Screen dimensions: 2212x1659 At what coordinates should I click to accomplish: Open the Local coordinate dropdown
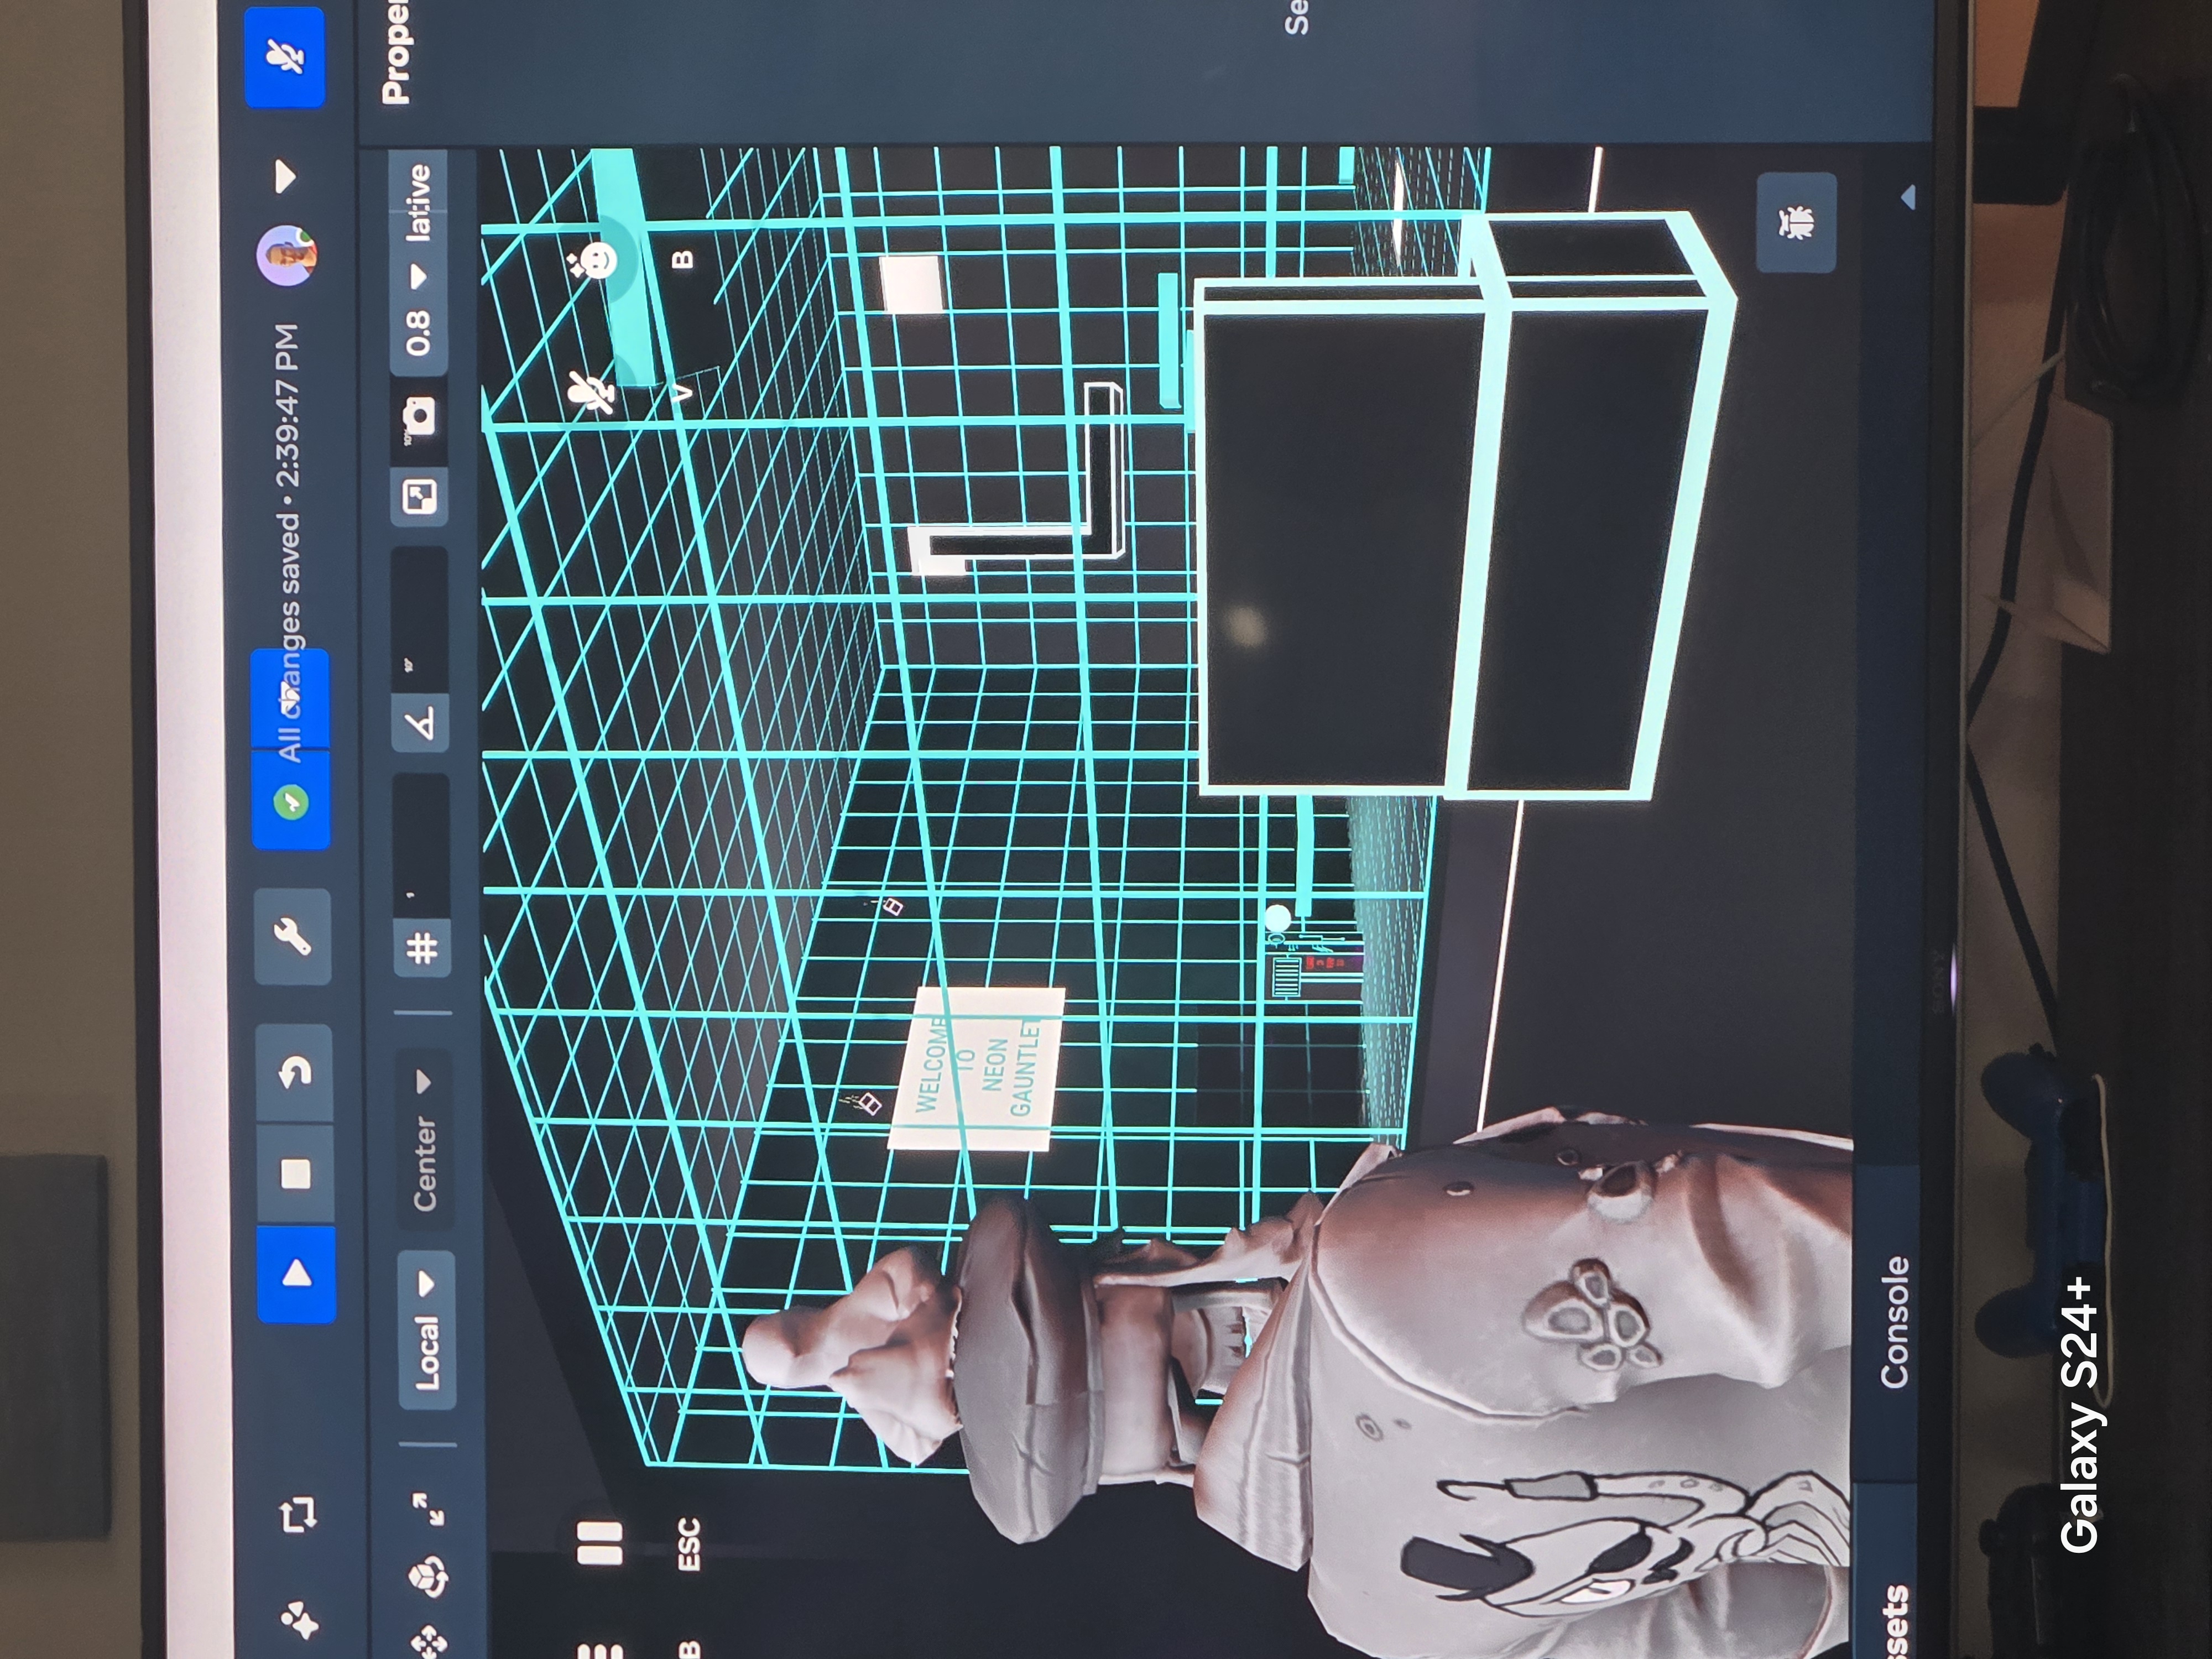427,1330
